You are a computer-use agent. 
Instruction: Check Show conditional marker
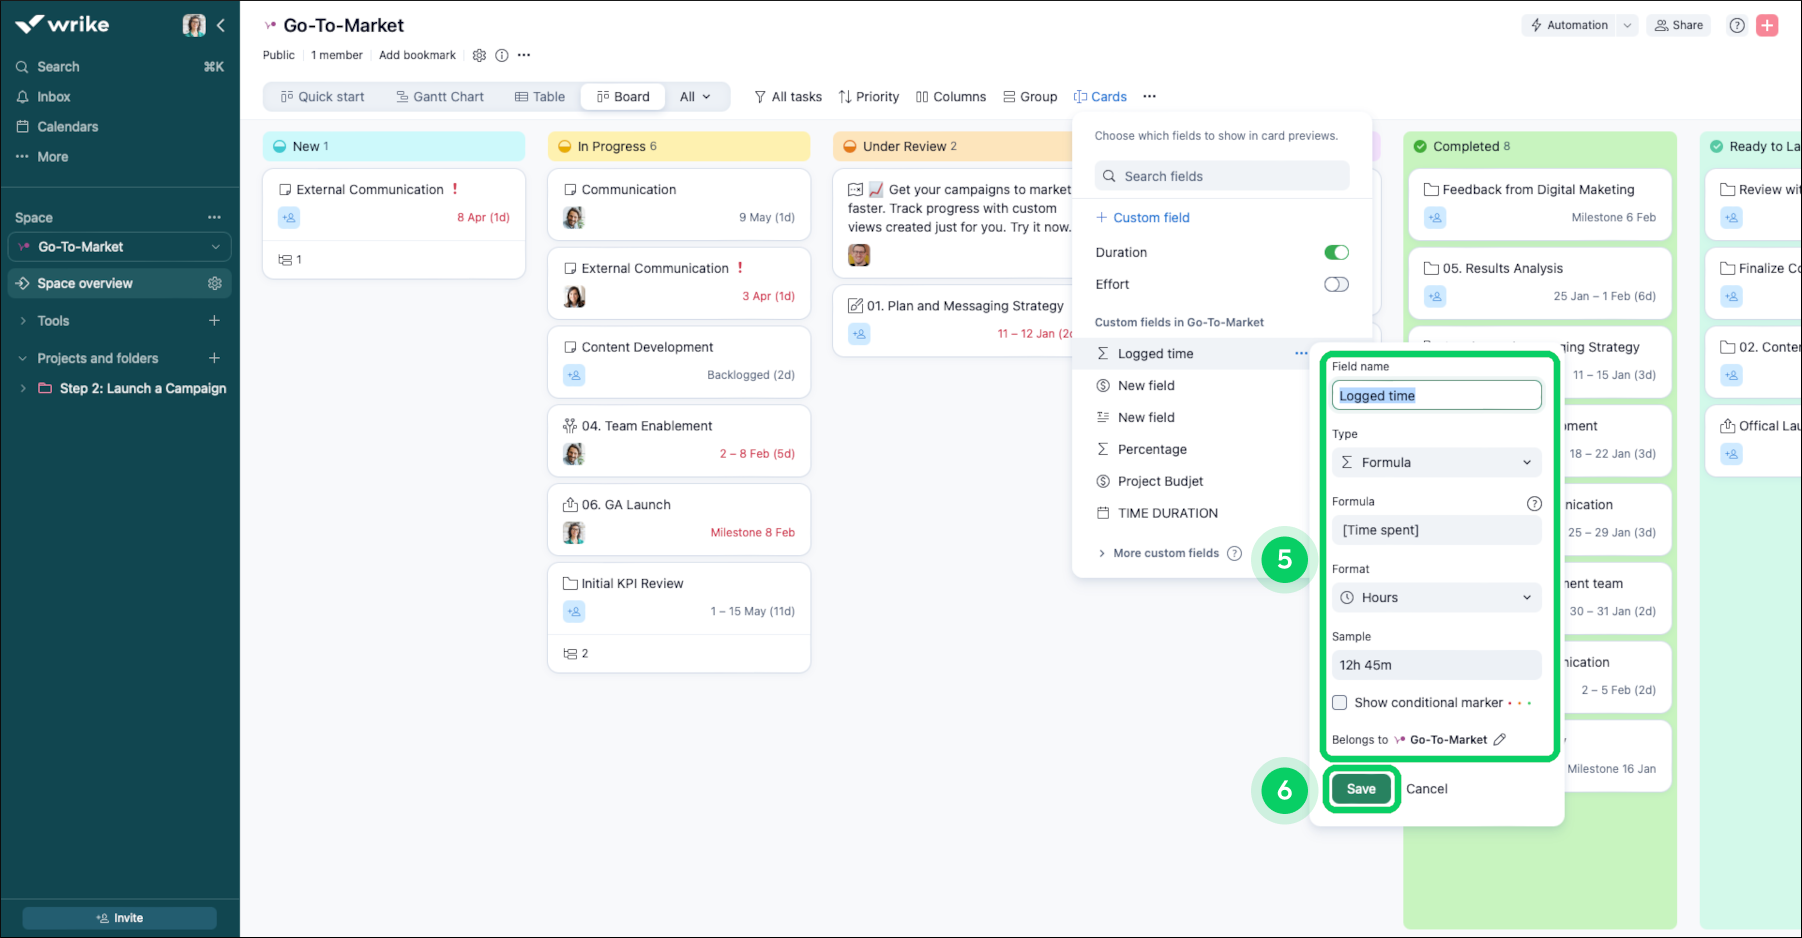[1339, 702]
